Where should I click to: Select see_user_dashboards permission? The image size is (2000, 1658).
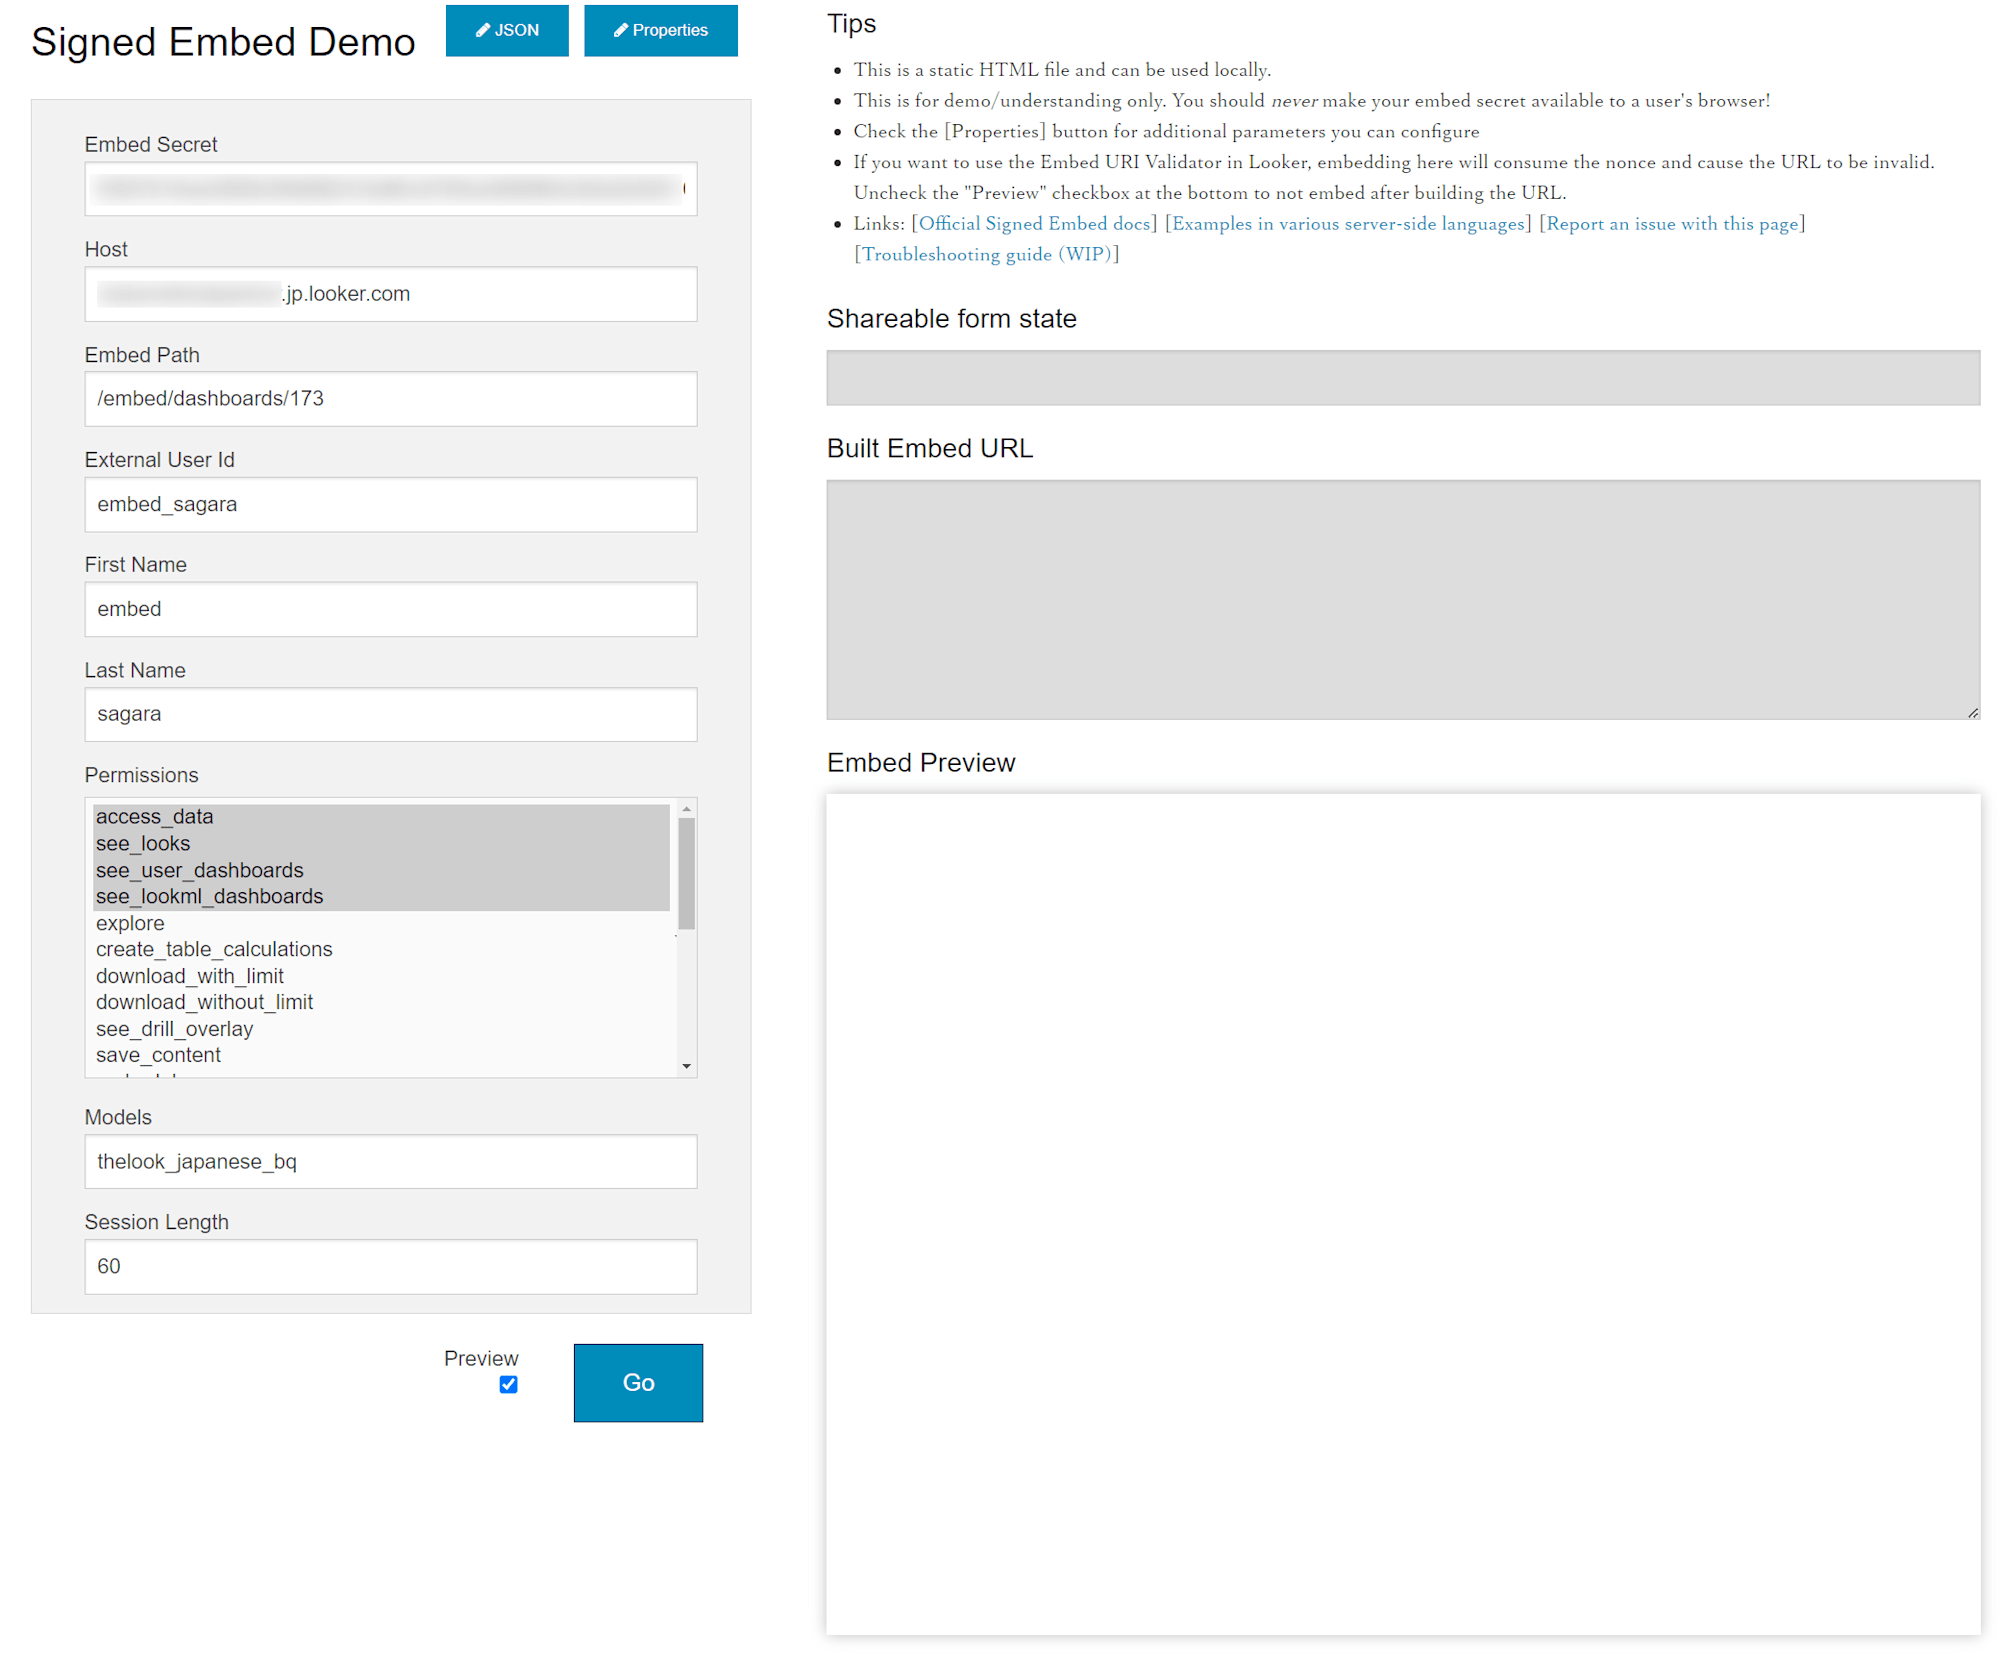(381, 870)
